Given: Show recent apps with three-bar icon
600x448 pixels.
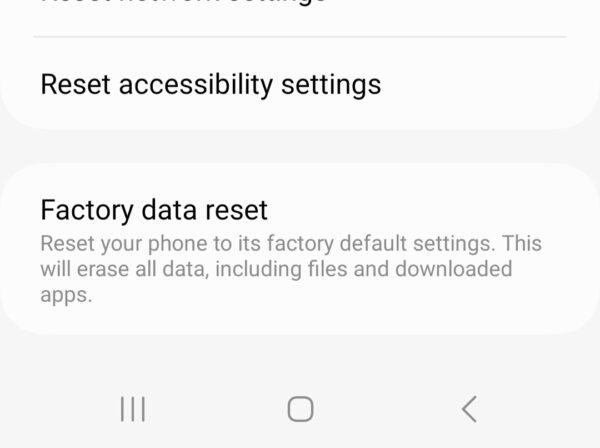Looking at the screenshot, I should pyautogui.click(x=132, y=408).
